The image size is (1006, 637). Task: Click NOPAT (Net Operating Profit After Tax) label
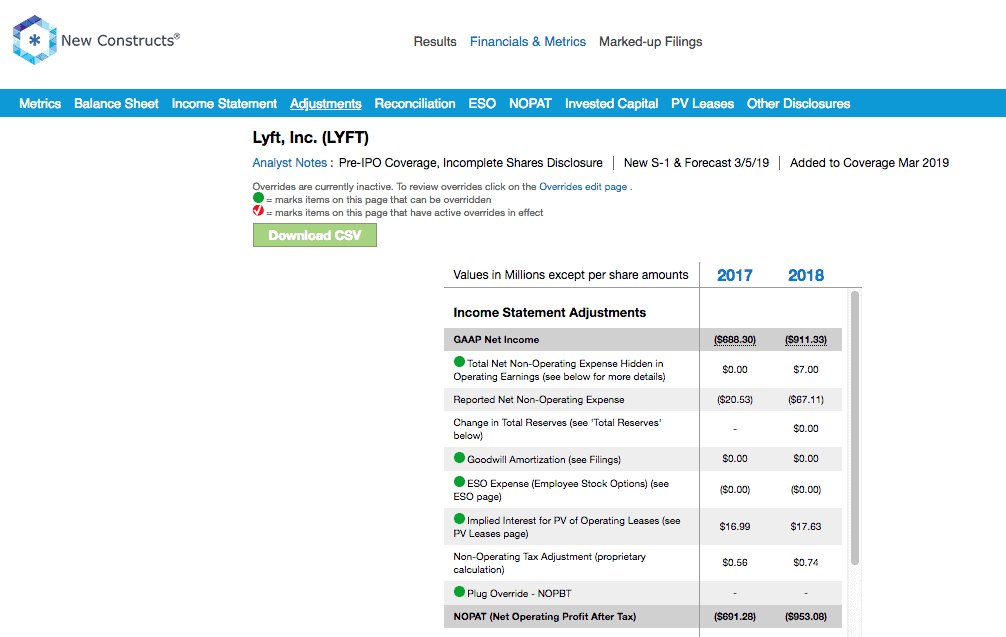tap(545, 616)
